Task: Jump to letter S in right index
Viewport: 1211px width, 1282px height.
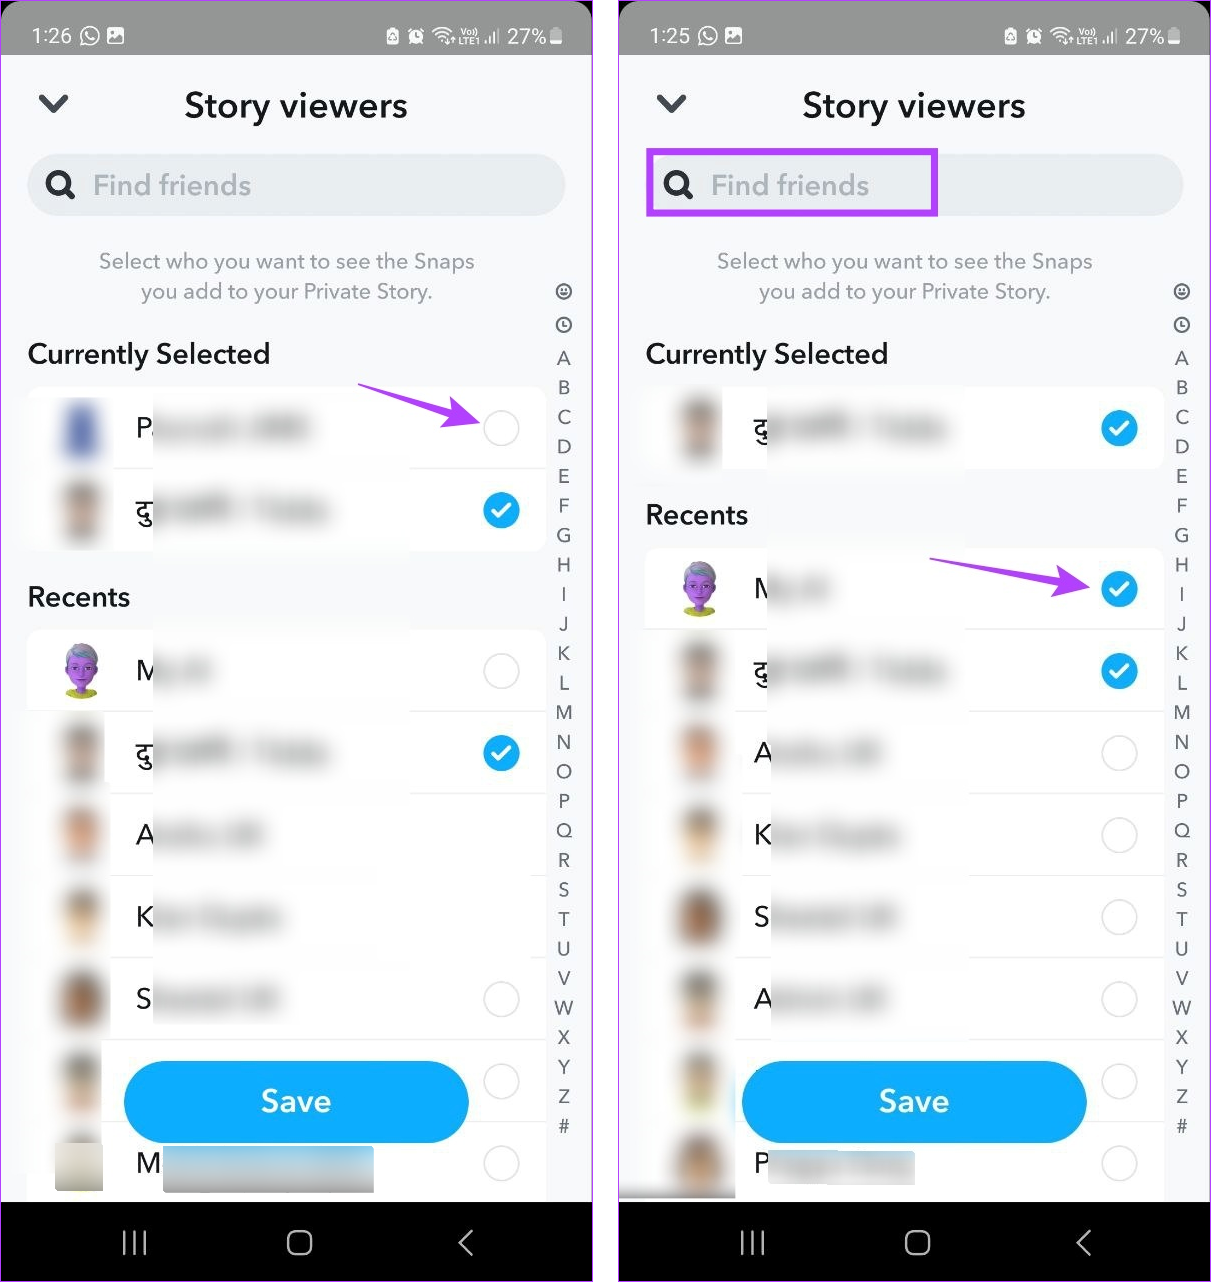Action: [1182, 889]
